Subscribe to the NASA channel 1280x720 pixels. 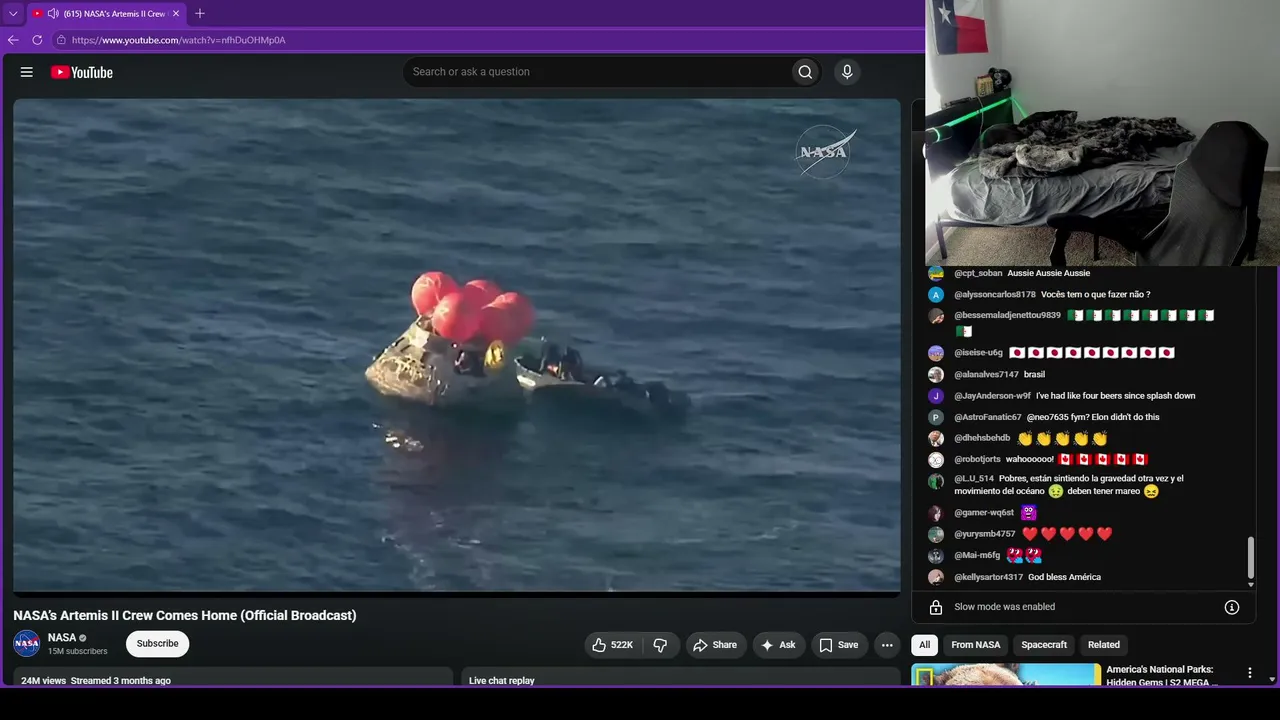[157, 644]
